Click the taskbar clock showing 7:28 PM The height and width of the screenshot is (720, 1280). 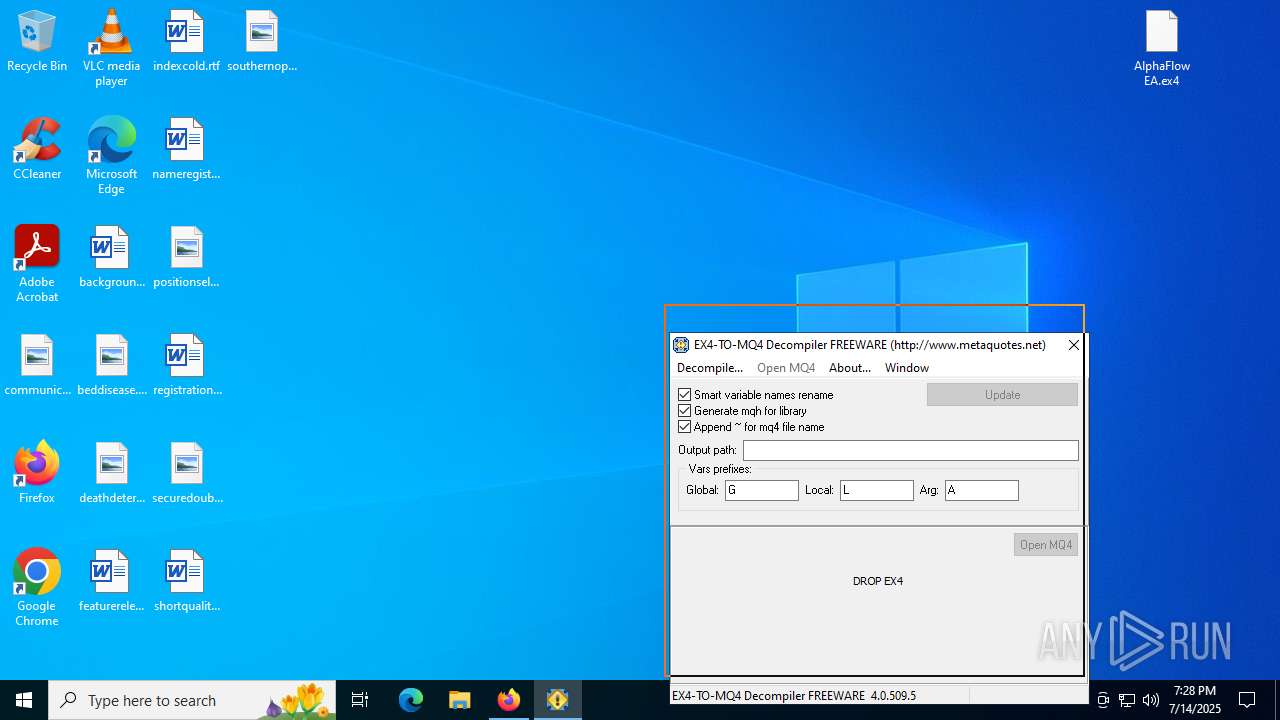tap(1195, 700)
